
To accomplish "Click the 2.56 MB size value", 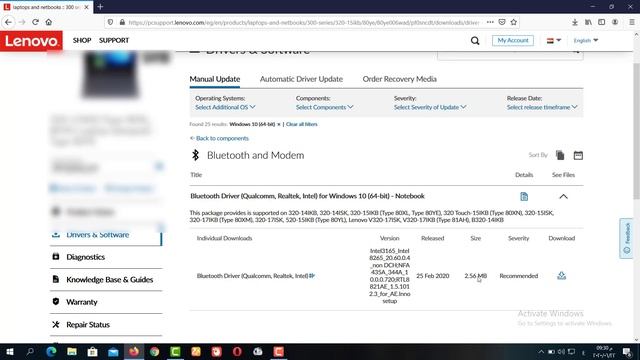I will click(x=476, y=276).
